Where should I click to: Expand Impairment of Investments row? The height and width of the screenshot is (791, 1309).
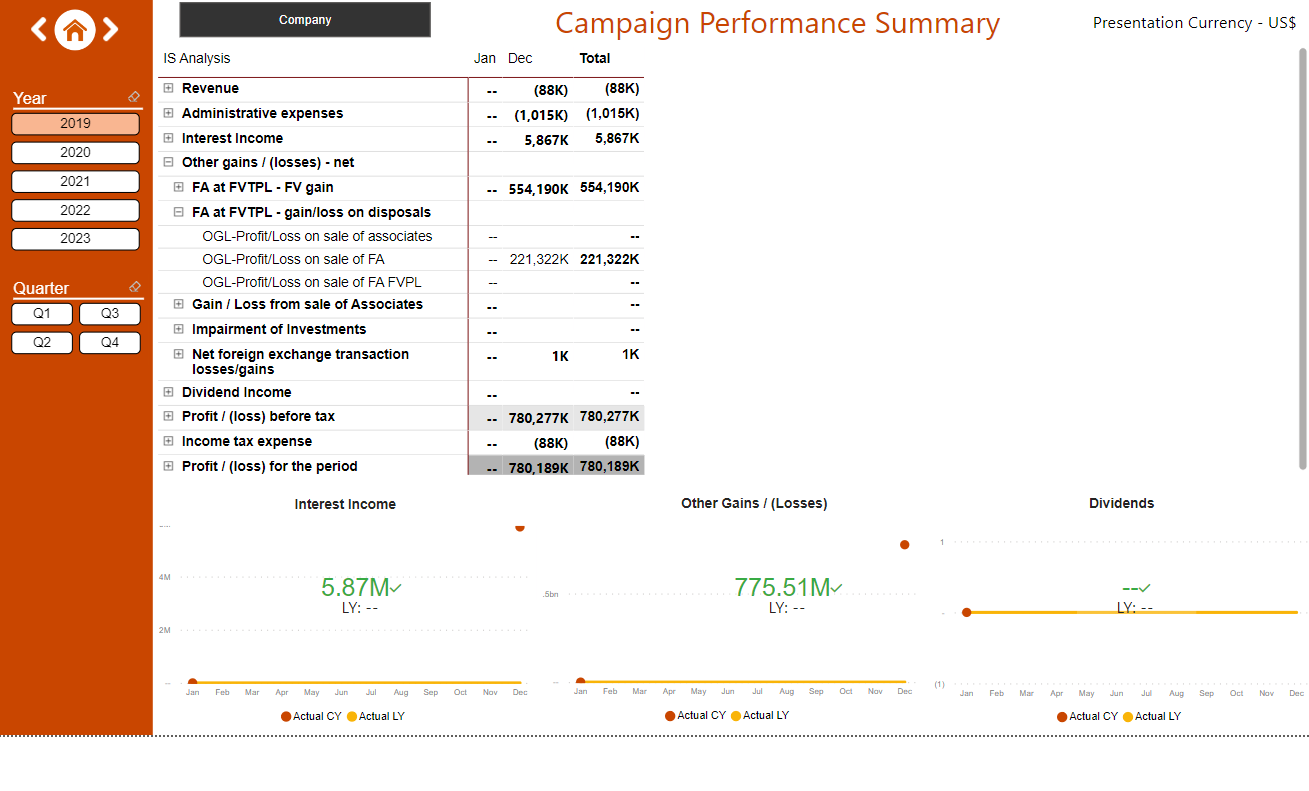pyautogui.click(x=179, y=329)
